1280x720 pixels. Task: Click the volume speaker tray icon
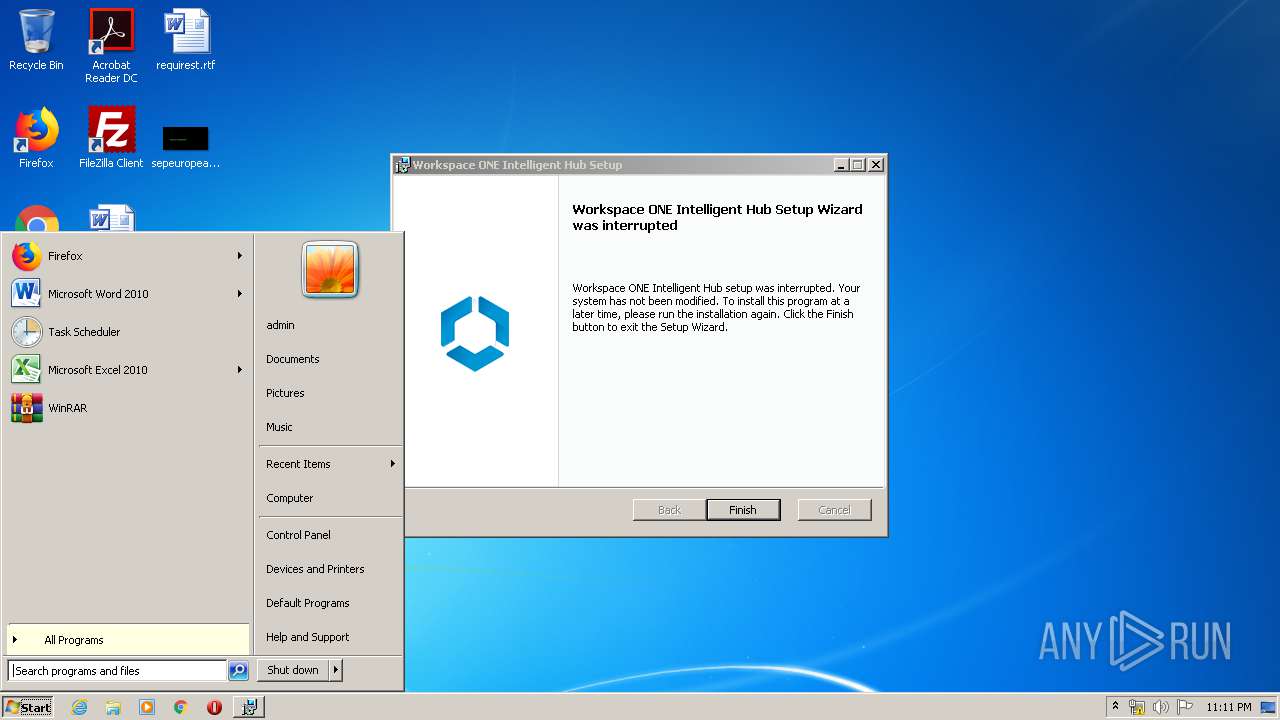(x=1161, y=707)
